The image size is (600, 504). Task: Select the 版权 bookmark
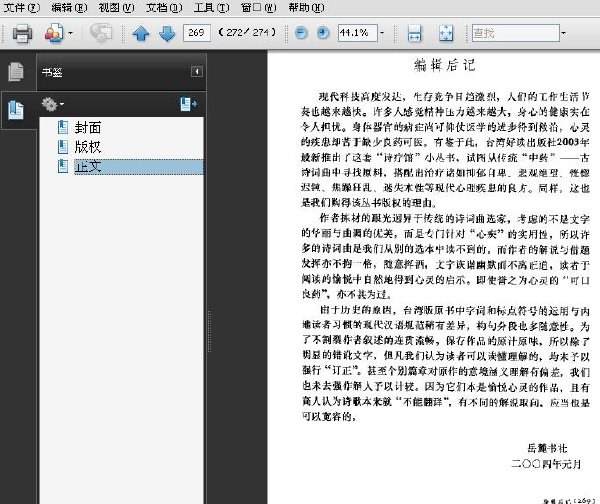[x=88, y=147]
